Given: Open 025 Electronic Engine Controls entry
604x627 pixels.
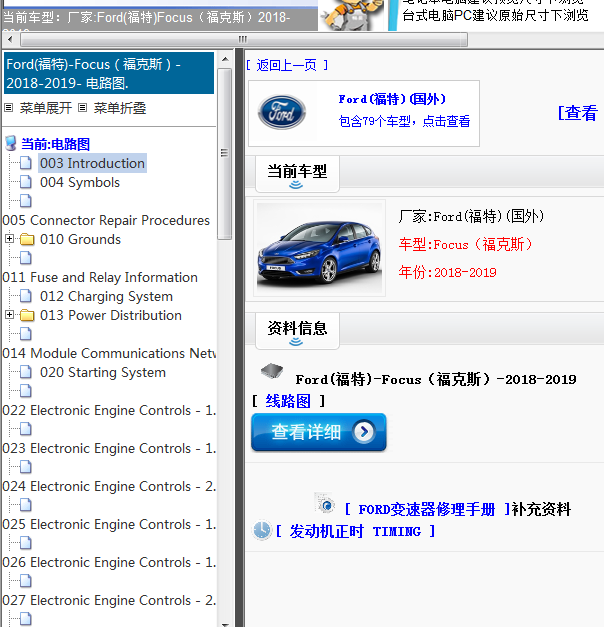Looking at the screenshot, I should click(109, 524).
